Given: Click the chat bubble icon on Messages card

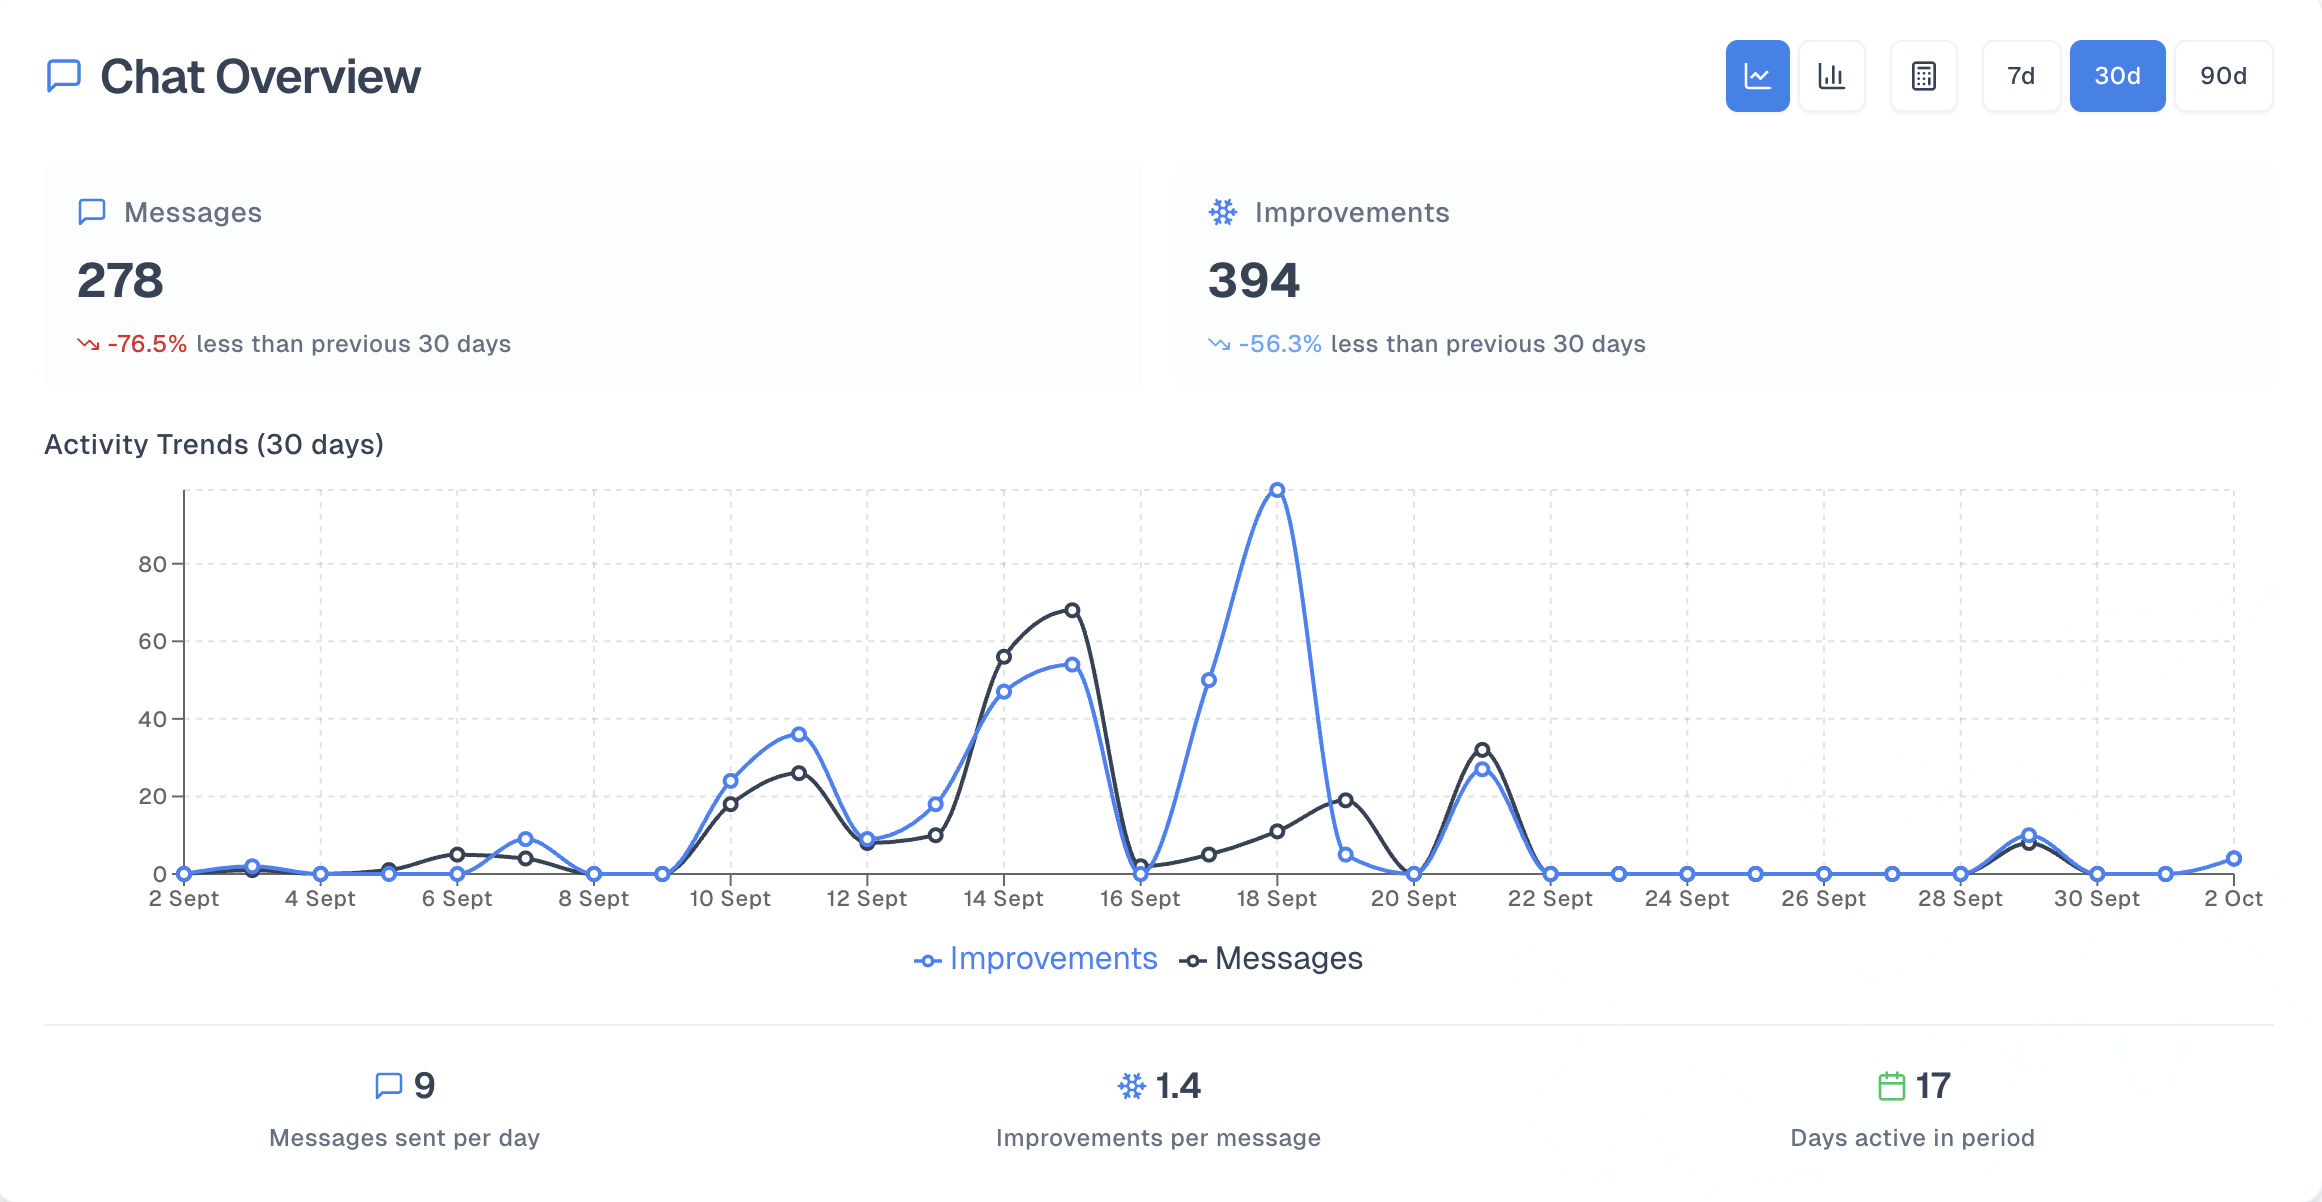Looking at the screenshot, I should point(90,211).
